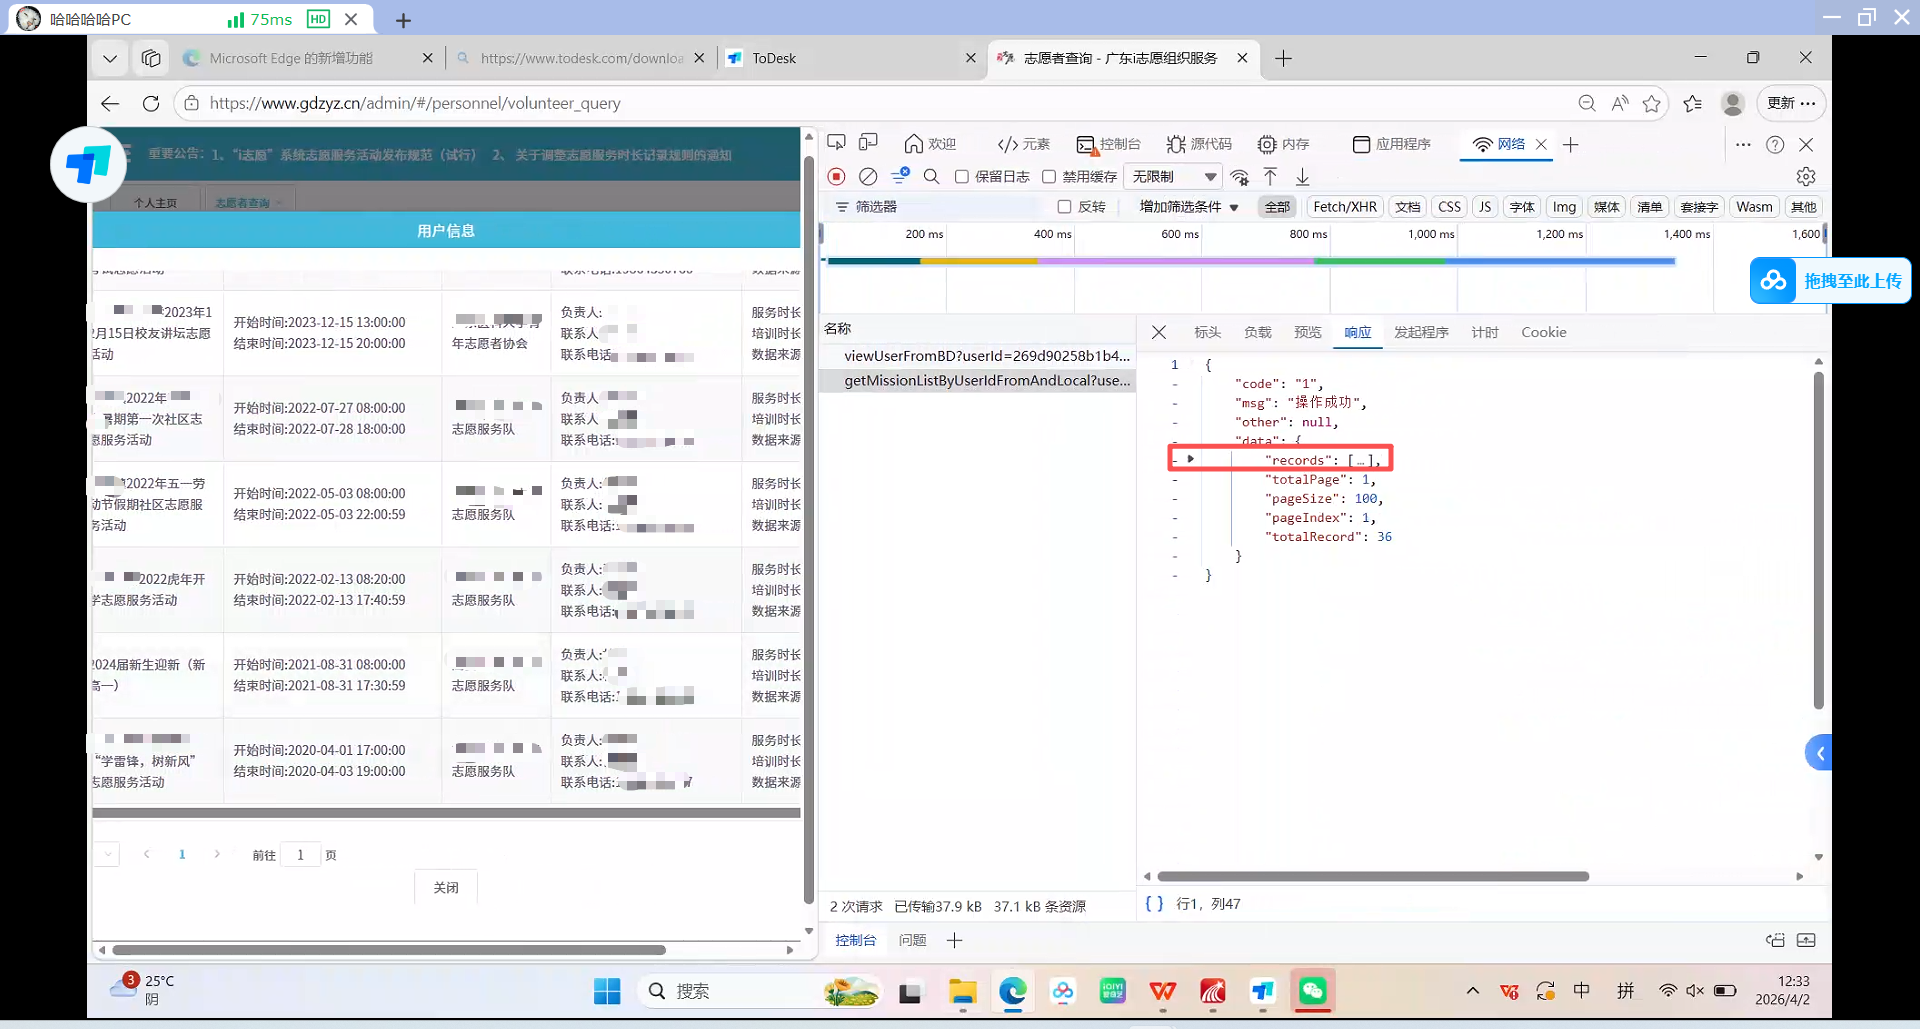Open WPS Office from taskbar
The image size is (1920, 1029).
click(1162, 991)
